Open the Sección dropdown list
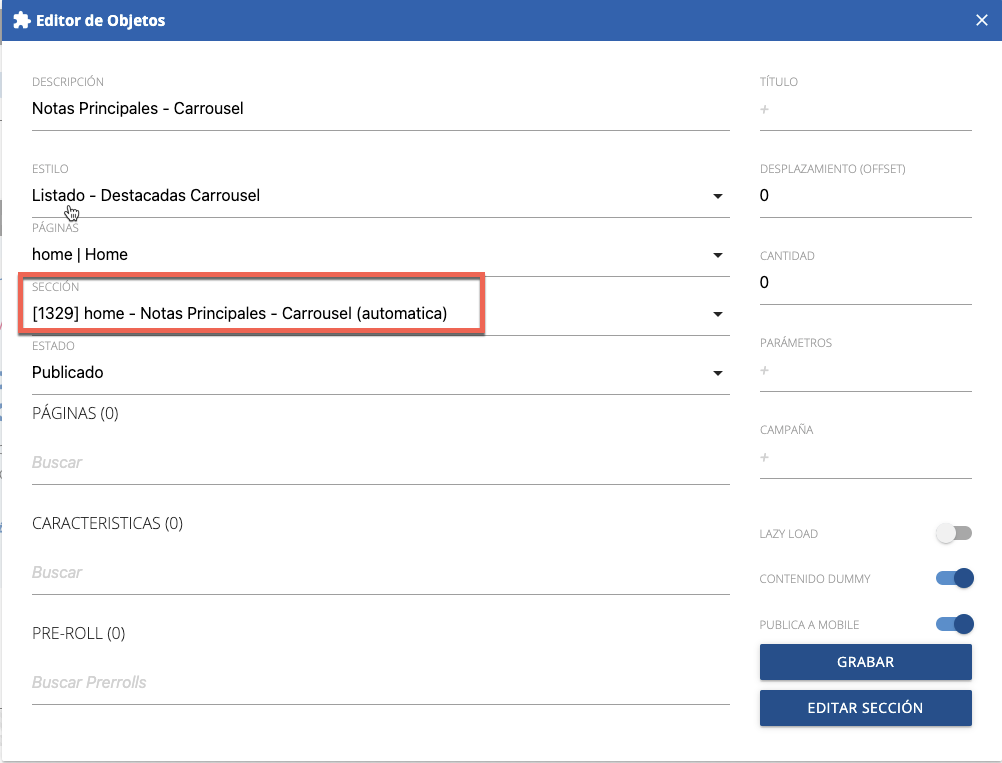 [x=717, y=314]
